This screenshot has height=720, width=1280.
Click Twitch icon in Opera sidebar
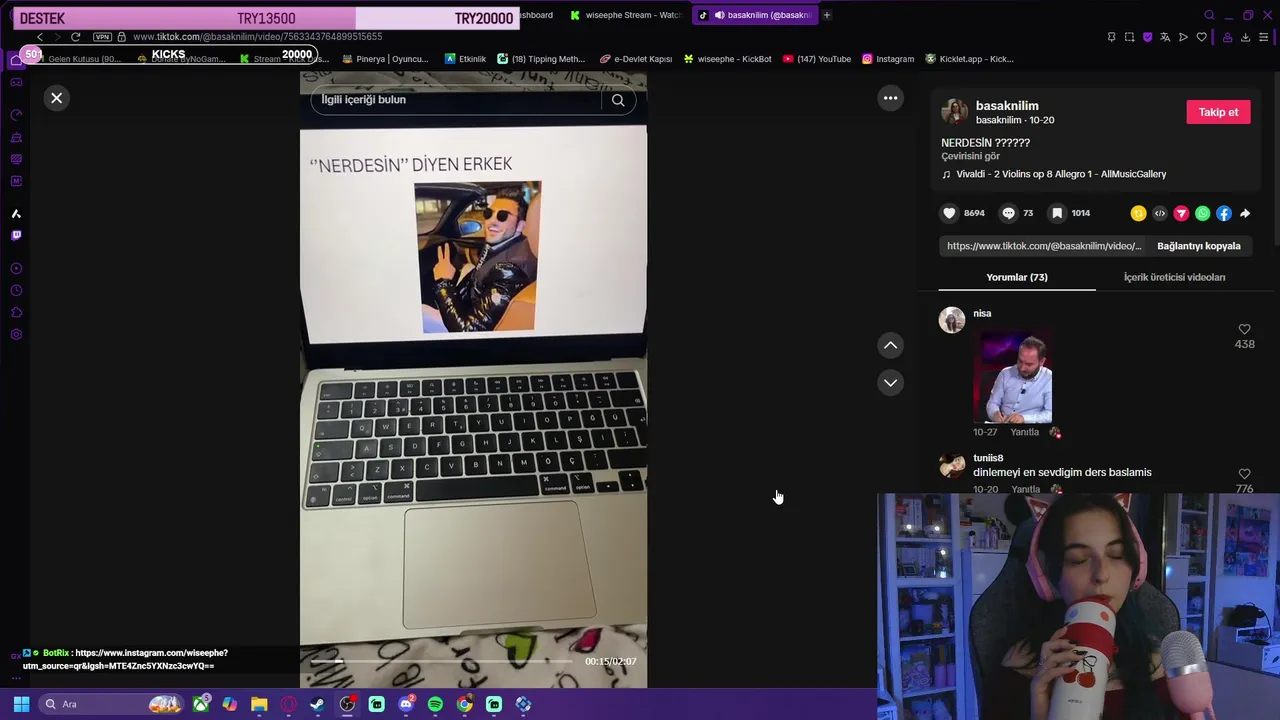point(16,235)
